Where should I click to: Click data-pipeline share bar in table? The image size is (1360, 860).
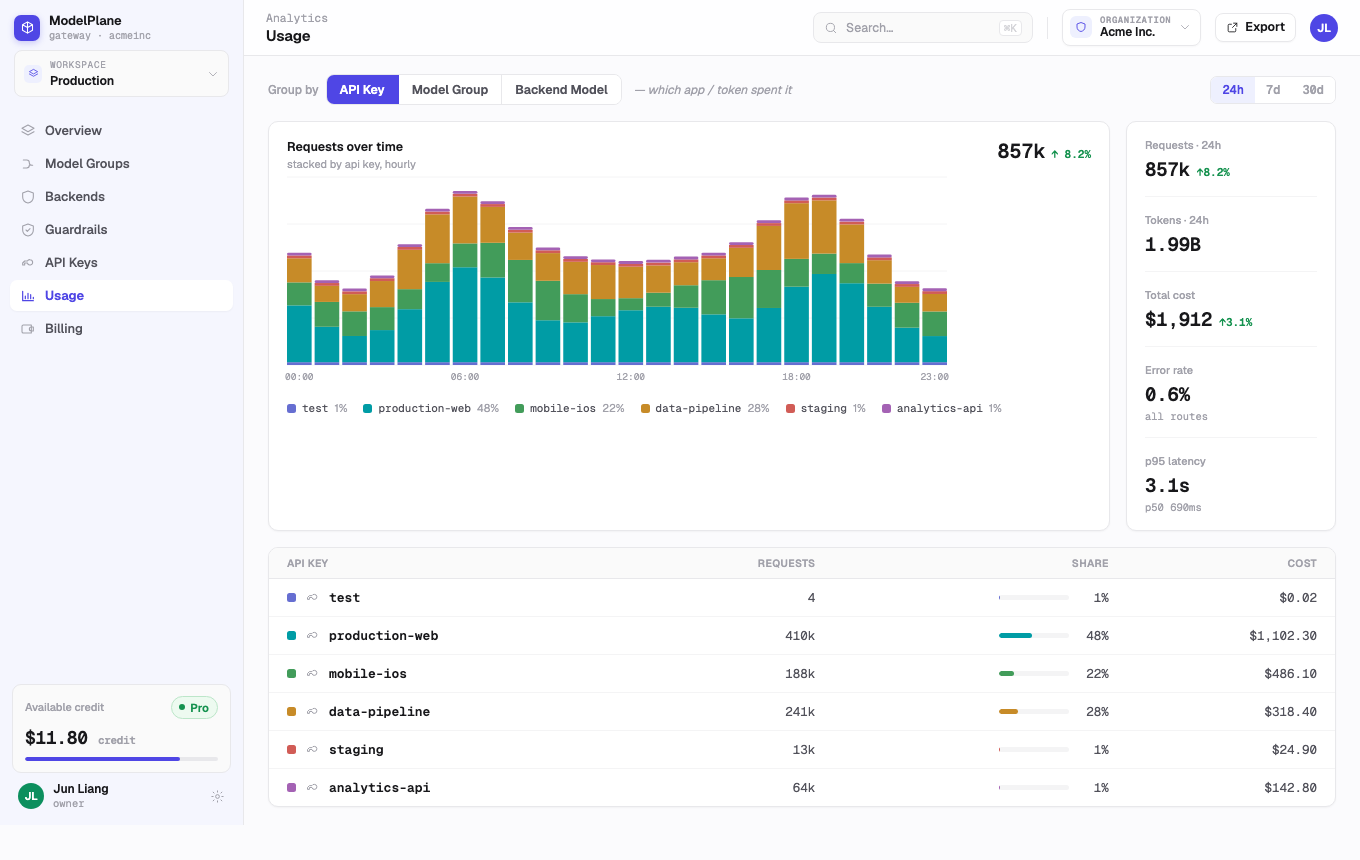[1034, 711]
